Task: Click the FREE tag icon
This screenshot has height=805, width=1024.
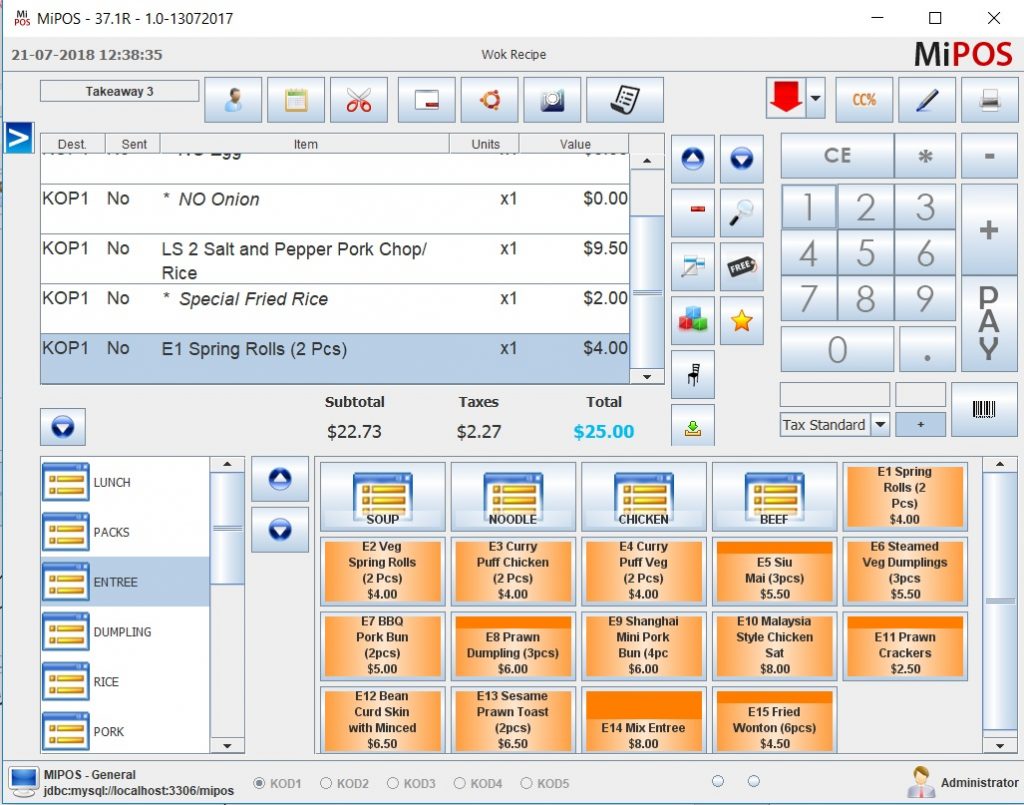Action: click(x=742, y=266)
